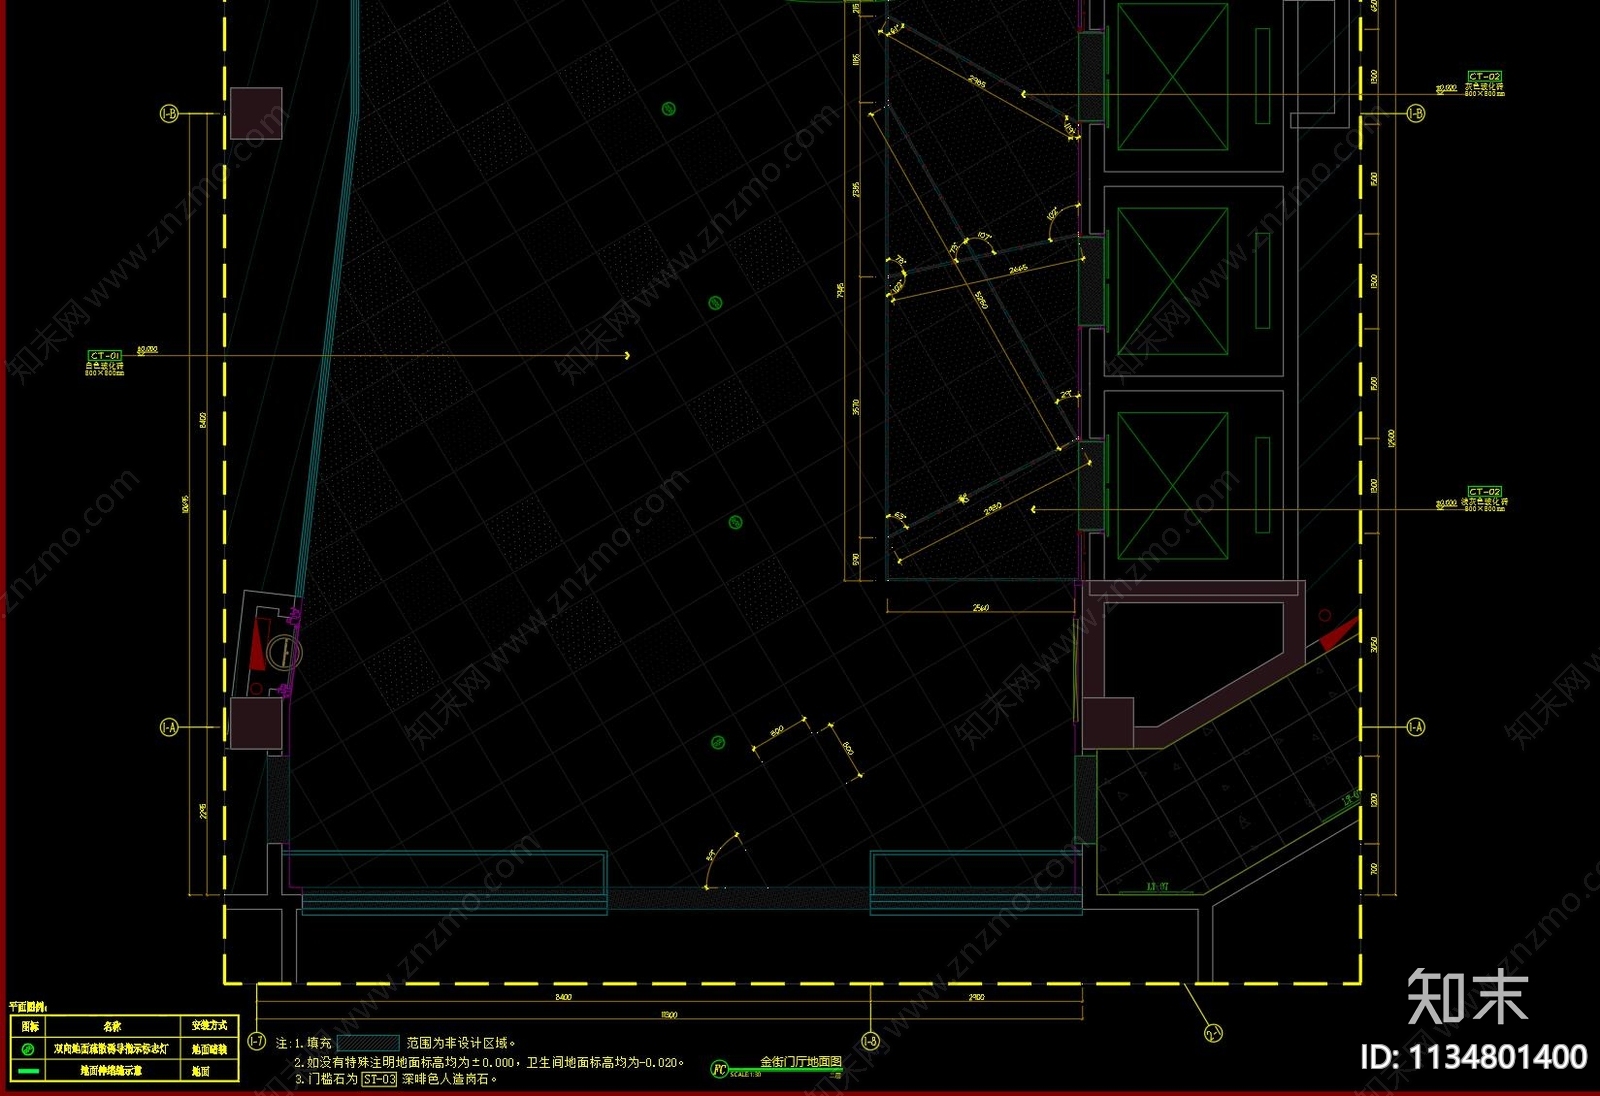Select the lowest green floor light marker
Image resolution: width=1600 pixels, height=1096 pixels.
pyautogui.click(x=717, y=742)
